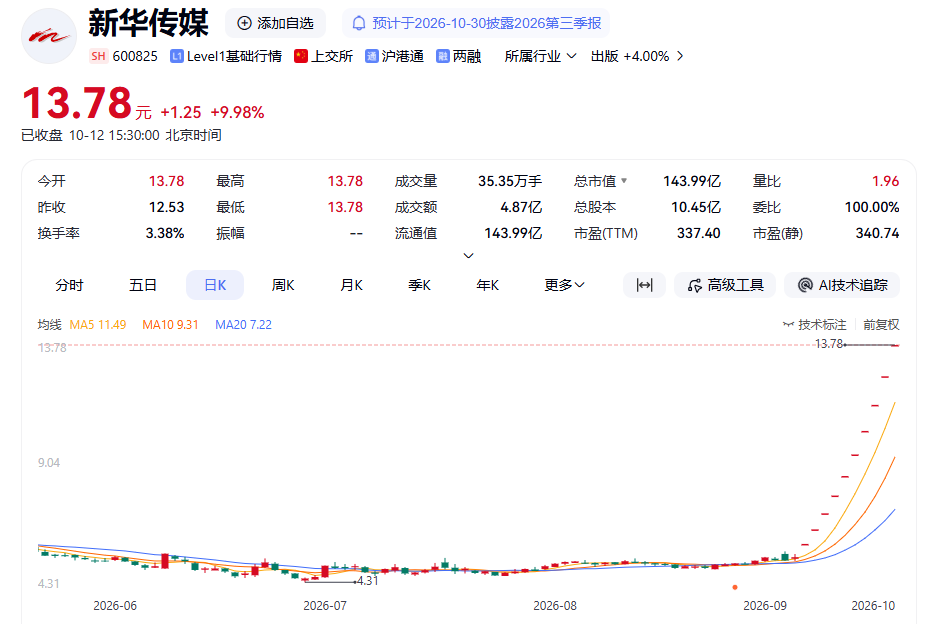Expand more quote details chevron
The width and height of the screenshot is (927, 624).
click(468, 256)
